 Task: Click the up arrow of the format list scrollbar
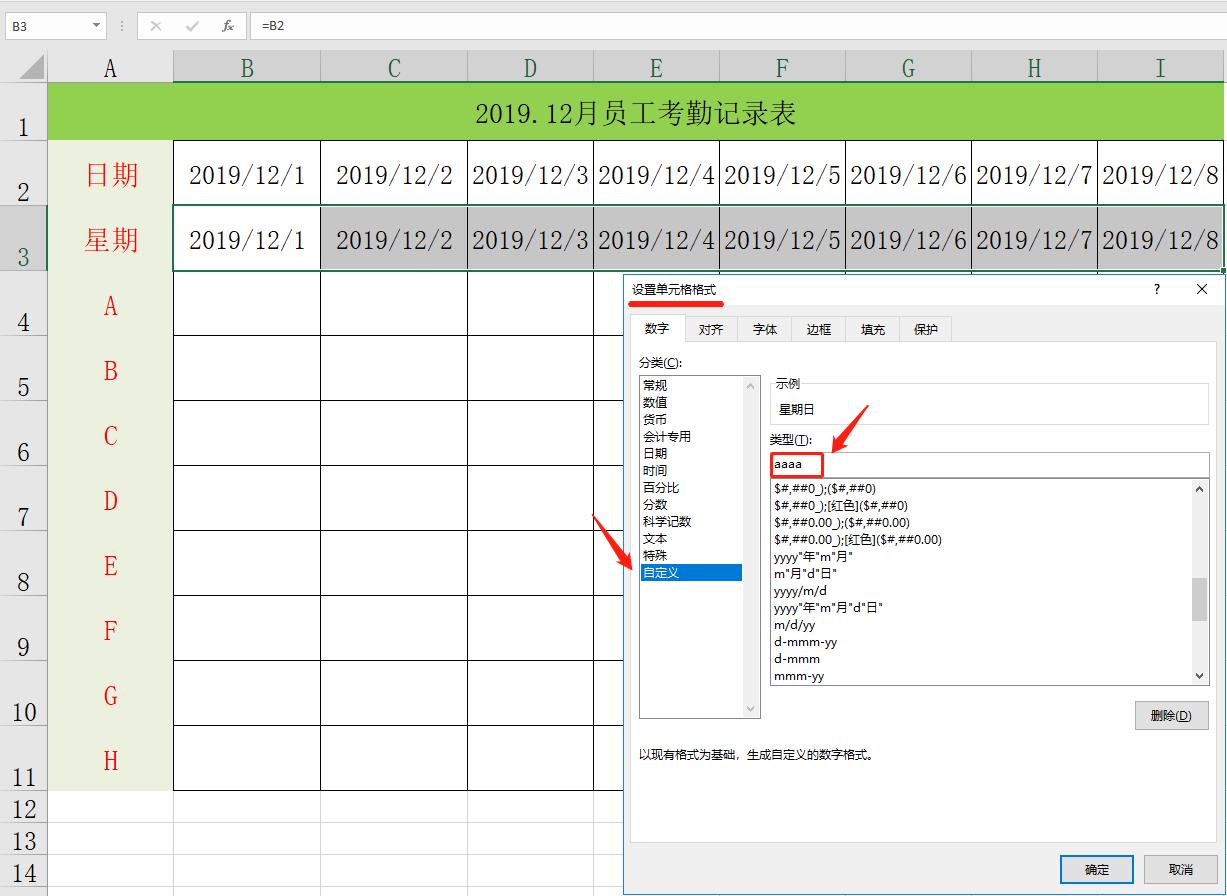[1199, 489]
